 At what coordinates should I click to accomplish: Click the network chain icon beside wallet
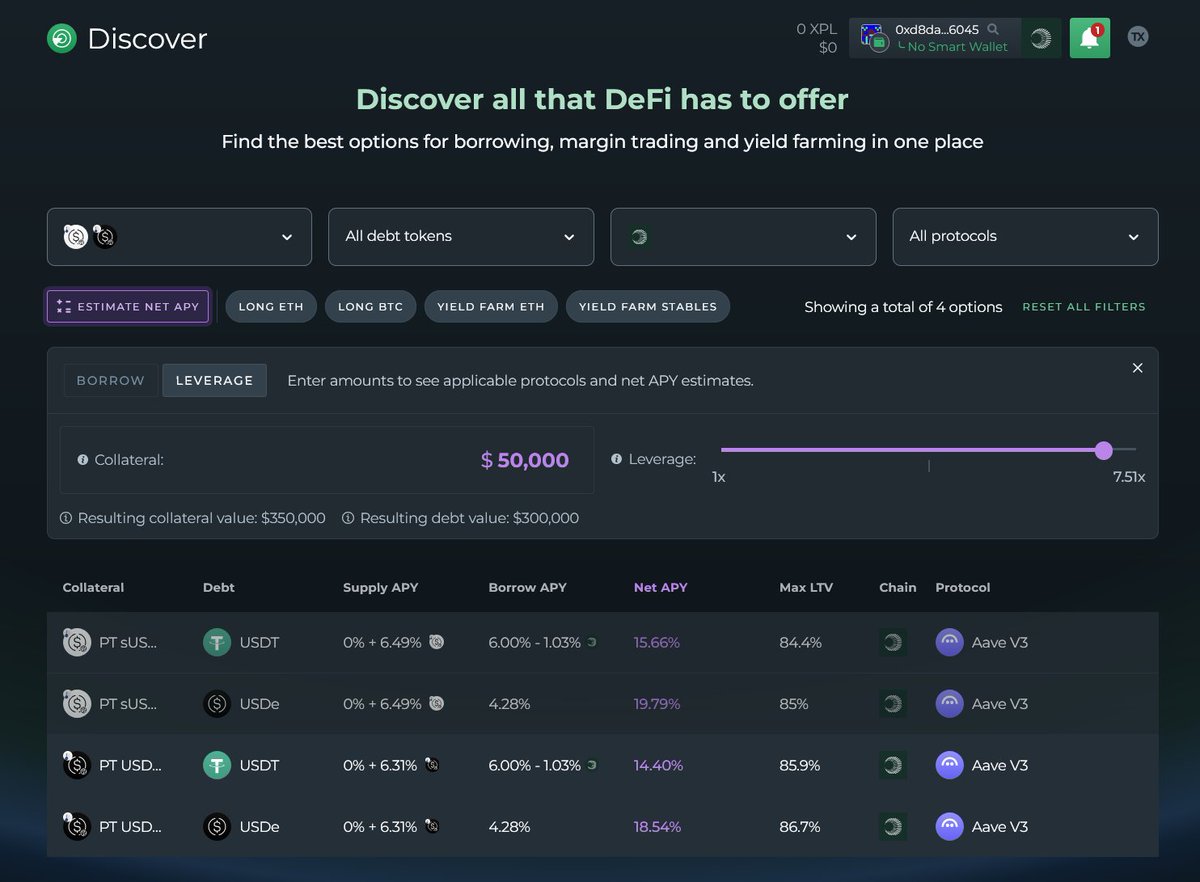pos(1041,38)
